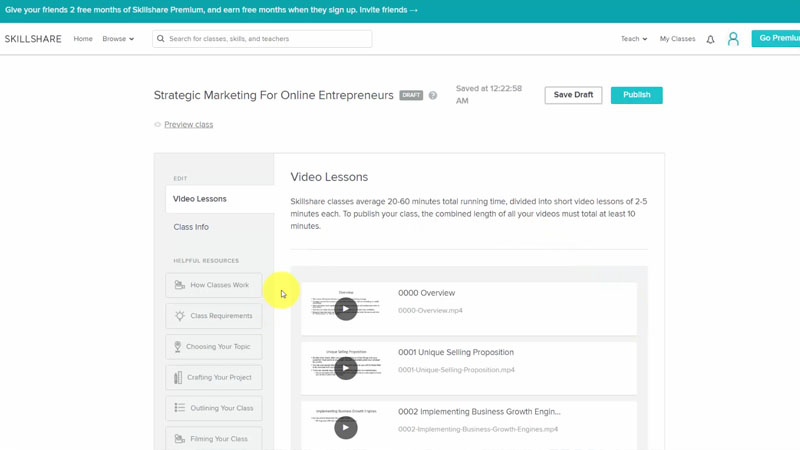Play the Unique Selling Proposition video
Viewport: 800px width, 450px height.
pyautogui.click(x=346, y=368)
